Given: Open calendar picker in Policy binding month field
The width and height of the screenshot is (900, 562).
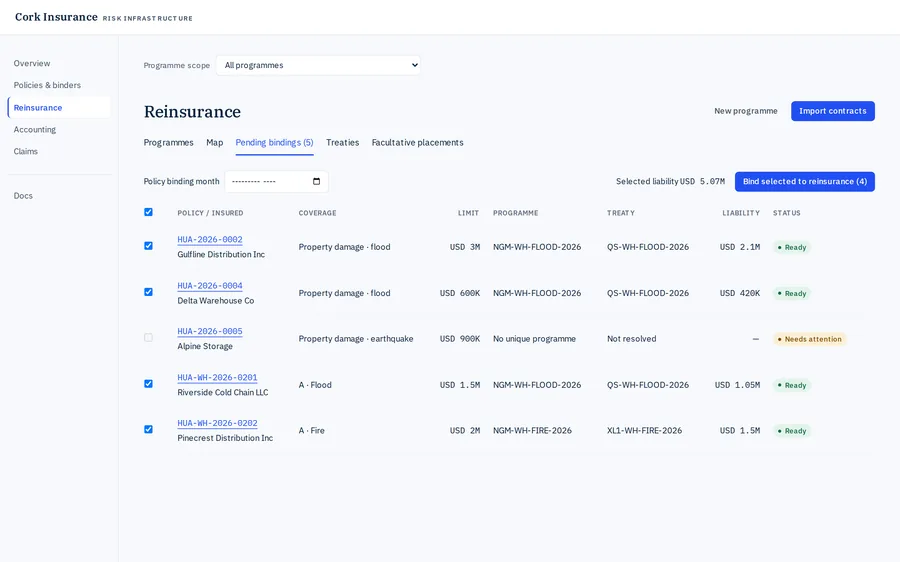Looking at the screenshot, I should (316, 181).
